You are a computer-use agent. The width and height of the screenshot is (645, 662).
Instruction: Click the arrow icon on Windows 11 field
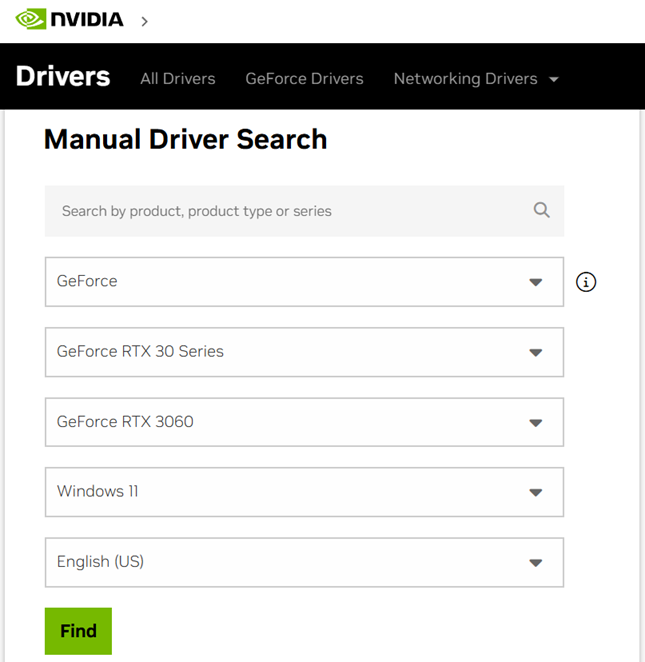tap(535, 493)
